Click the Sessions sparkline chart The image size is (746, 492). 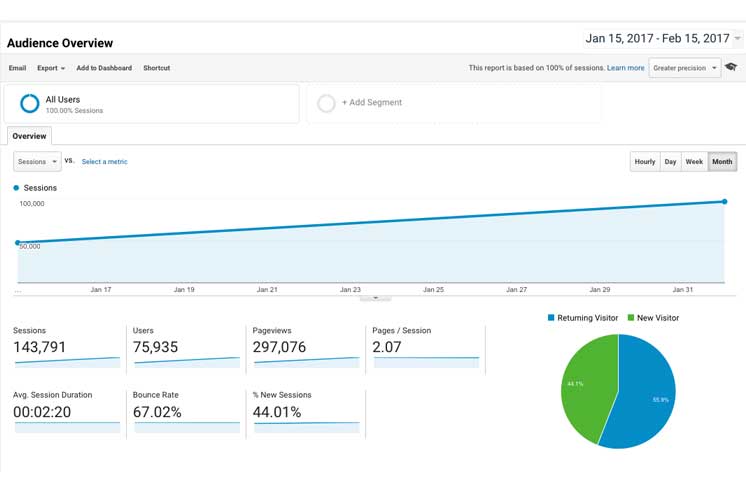(x=66, y=362)
